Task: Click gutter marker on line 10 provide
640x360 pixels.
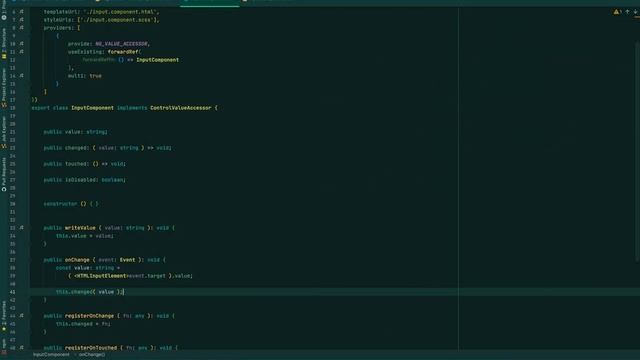Action: (x=22, y=44)
